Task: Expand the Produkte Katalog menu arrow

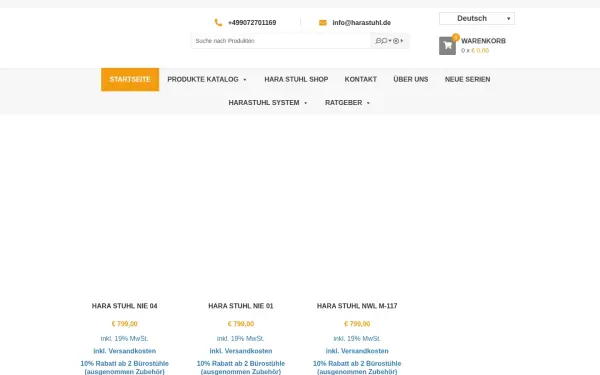Action: tap(245, 80)
